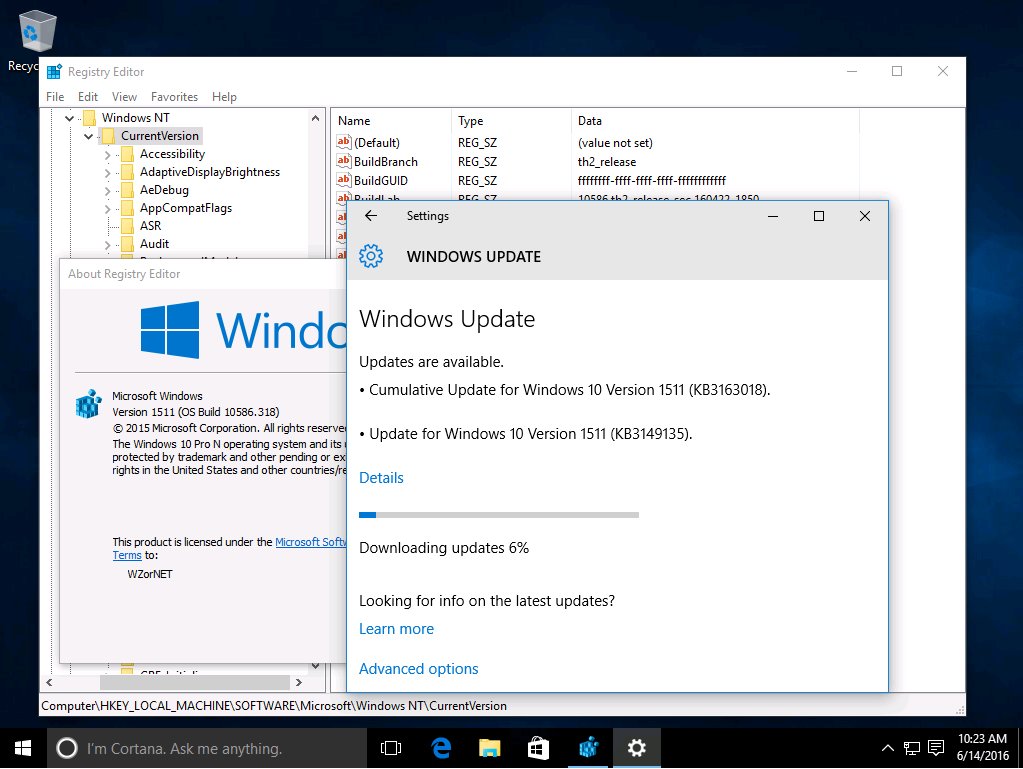Open Task View from taskbar
This screenshot has height=769, width=1023.
click(391, 748)
